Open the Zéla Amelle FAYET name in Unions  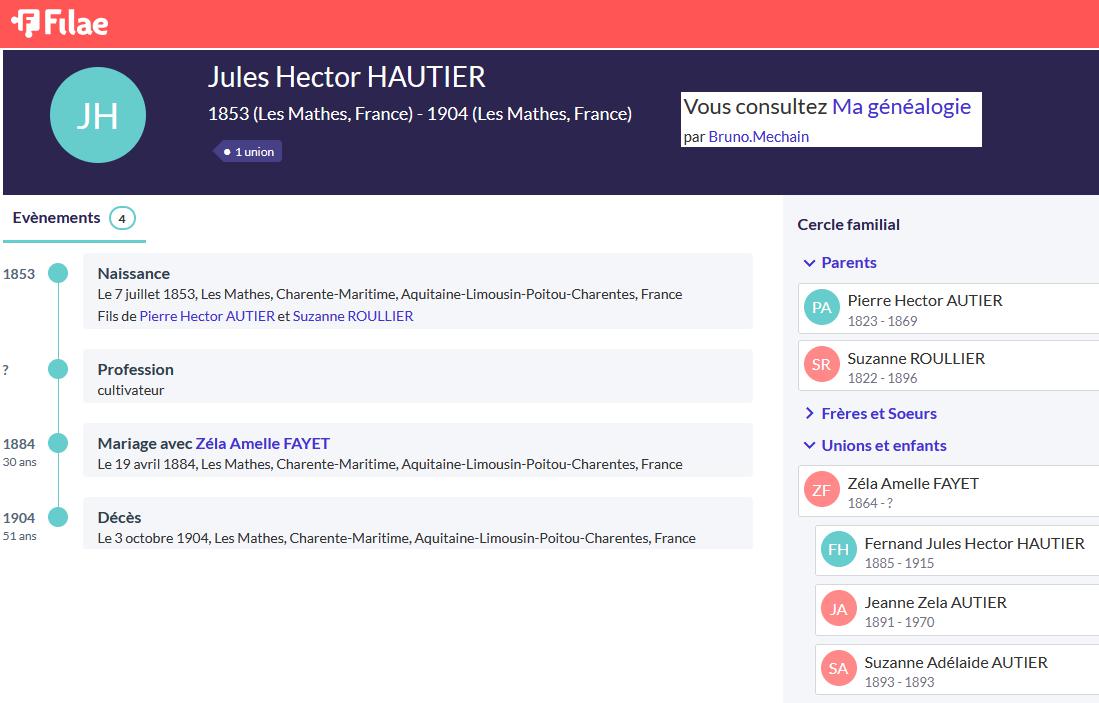coord(913,484)
